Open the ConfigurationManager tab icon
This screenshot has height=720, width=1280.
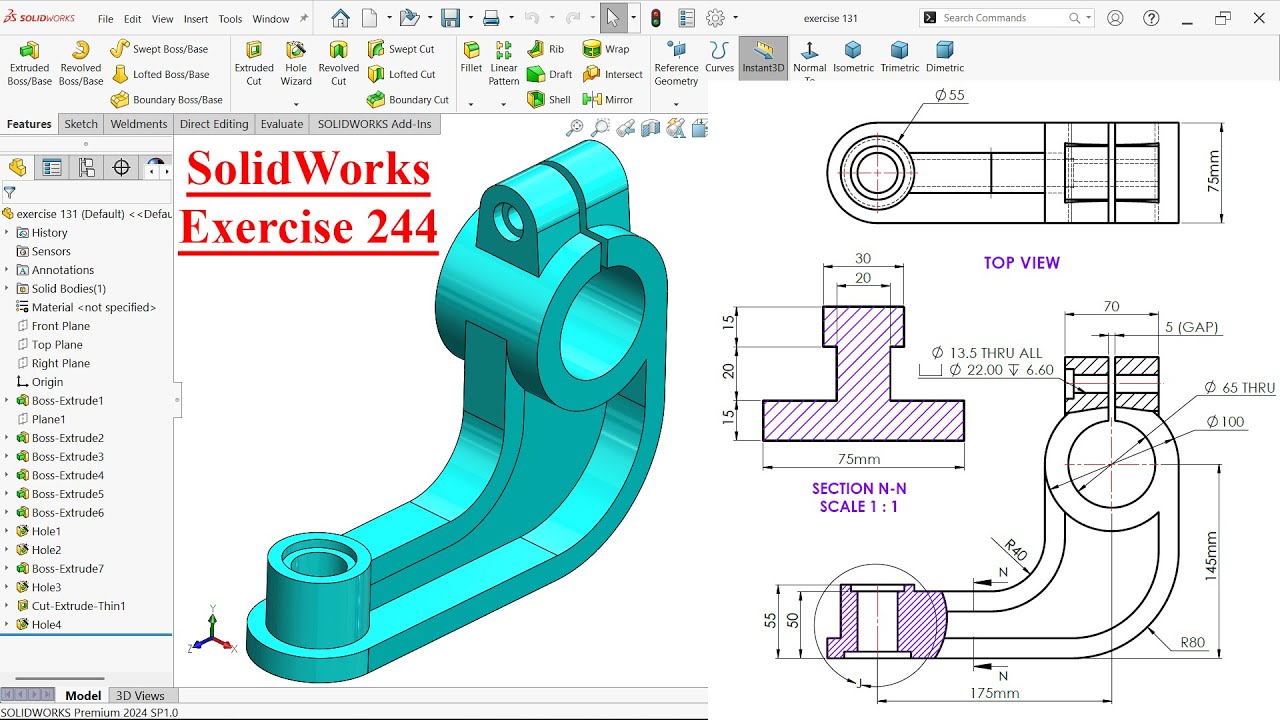(87, 168)
